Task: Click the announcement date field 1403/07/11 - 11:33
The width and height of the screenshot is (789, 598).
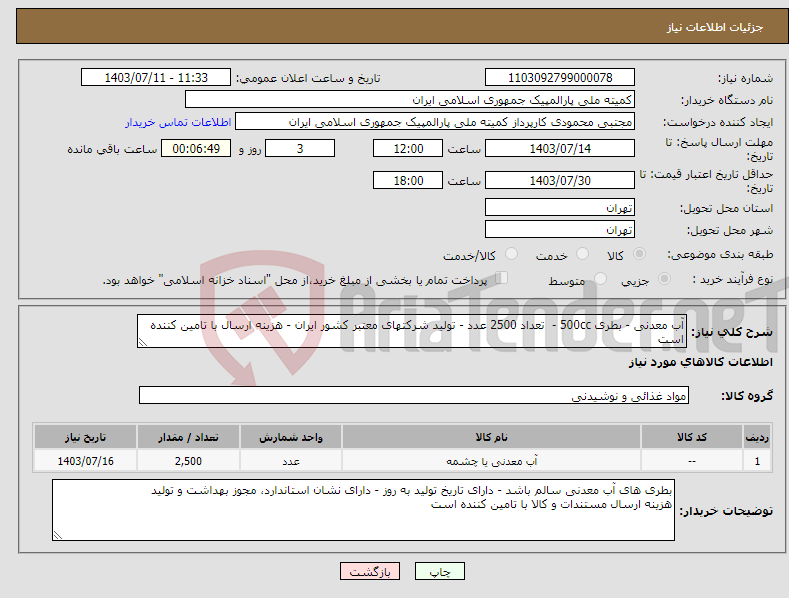Action: click(x=155, y=78)
